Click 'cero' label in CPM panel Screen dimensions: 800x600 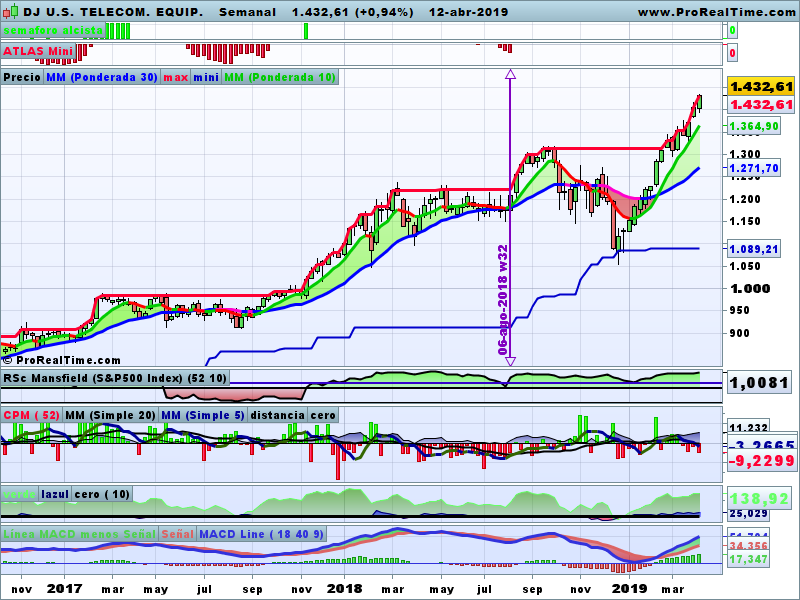[x=323, y=415]
